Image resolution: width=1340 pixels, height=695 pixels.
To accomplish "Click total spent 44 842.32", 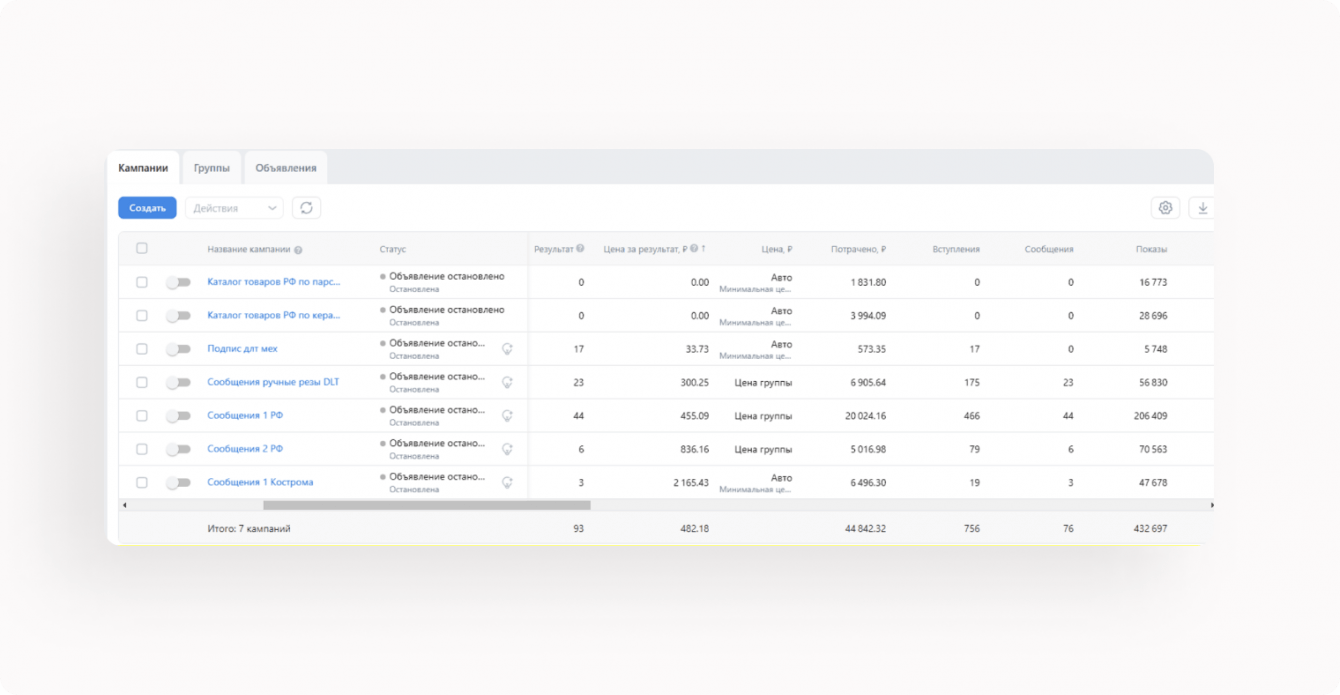I will pyautogui.click(x=865, y=528).
